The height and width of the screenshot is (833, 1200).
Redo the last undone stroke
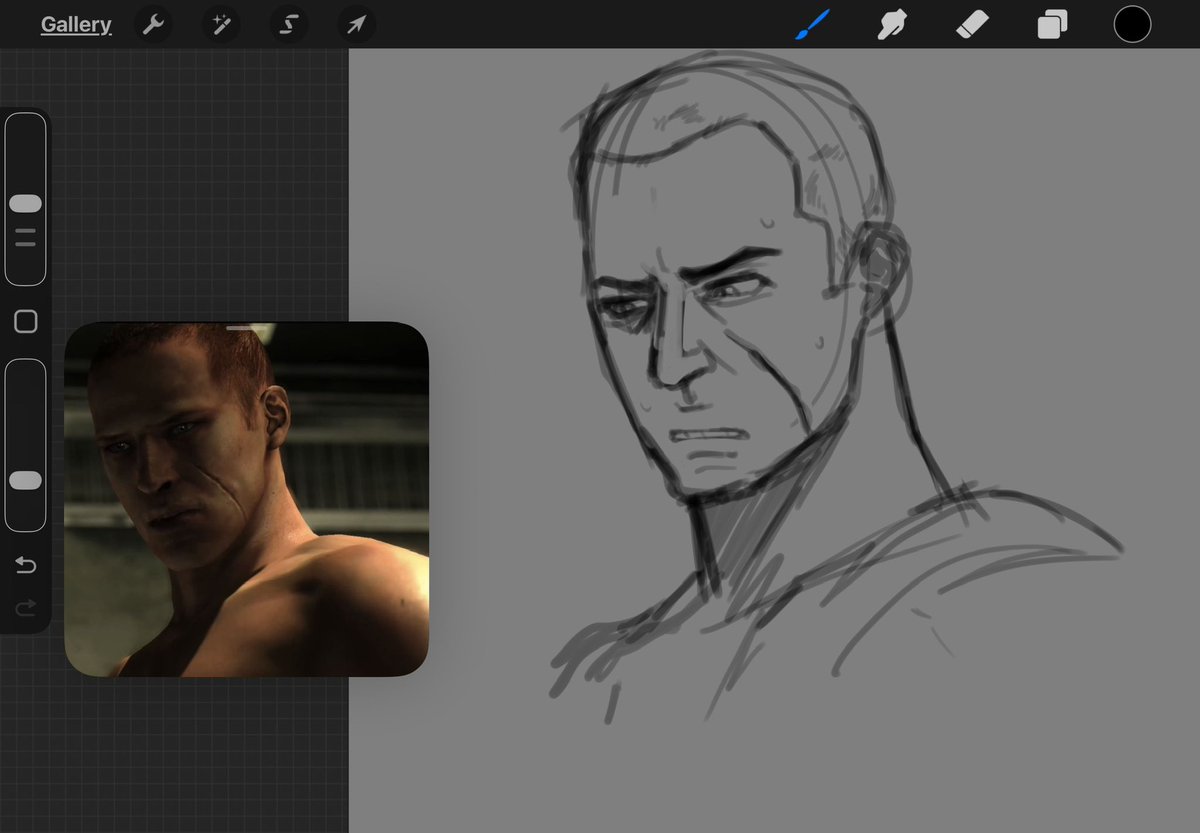click(x=26, y=607)
